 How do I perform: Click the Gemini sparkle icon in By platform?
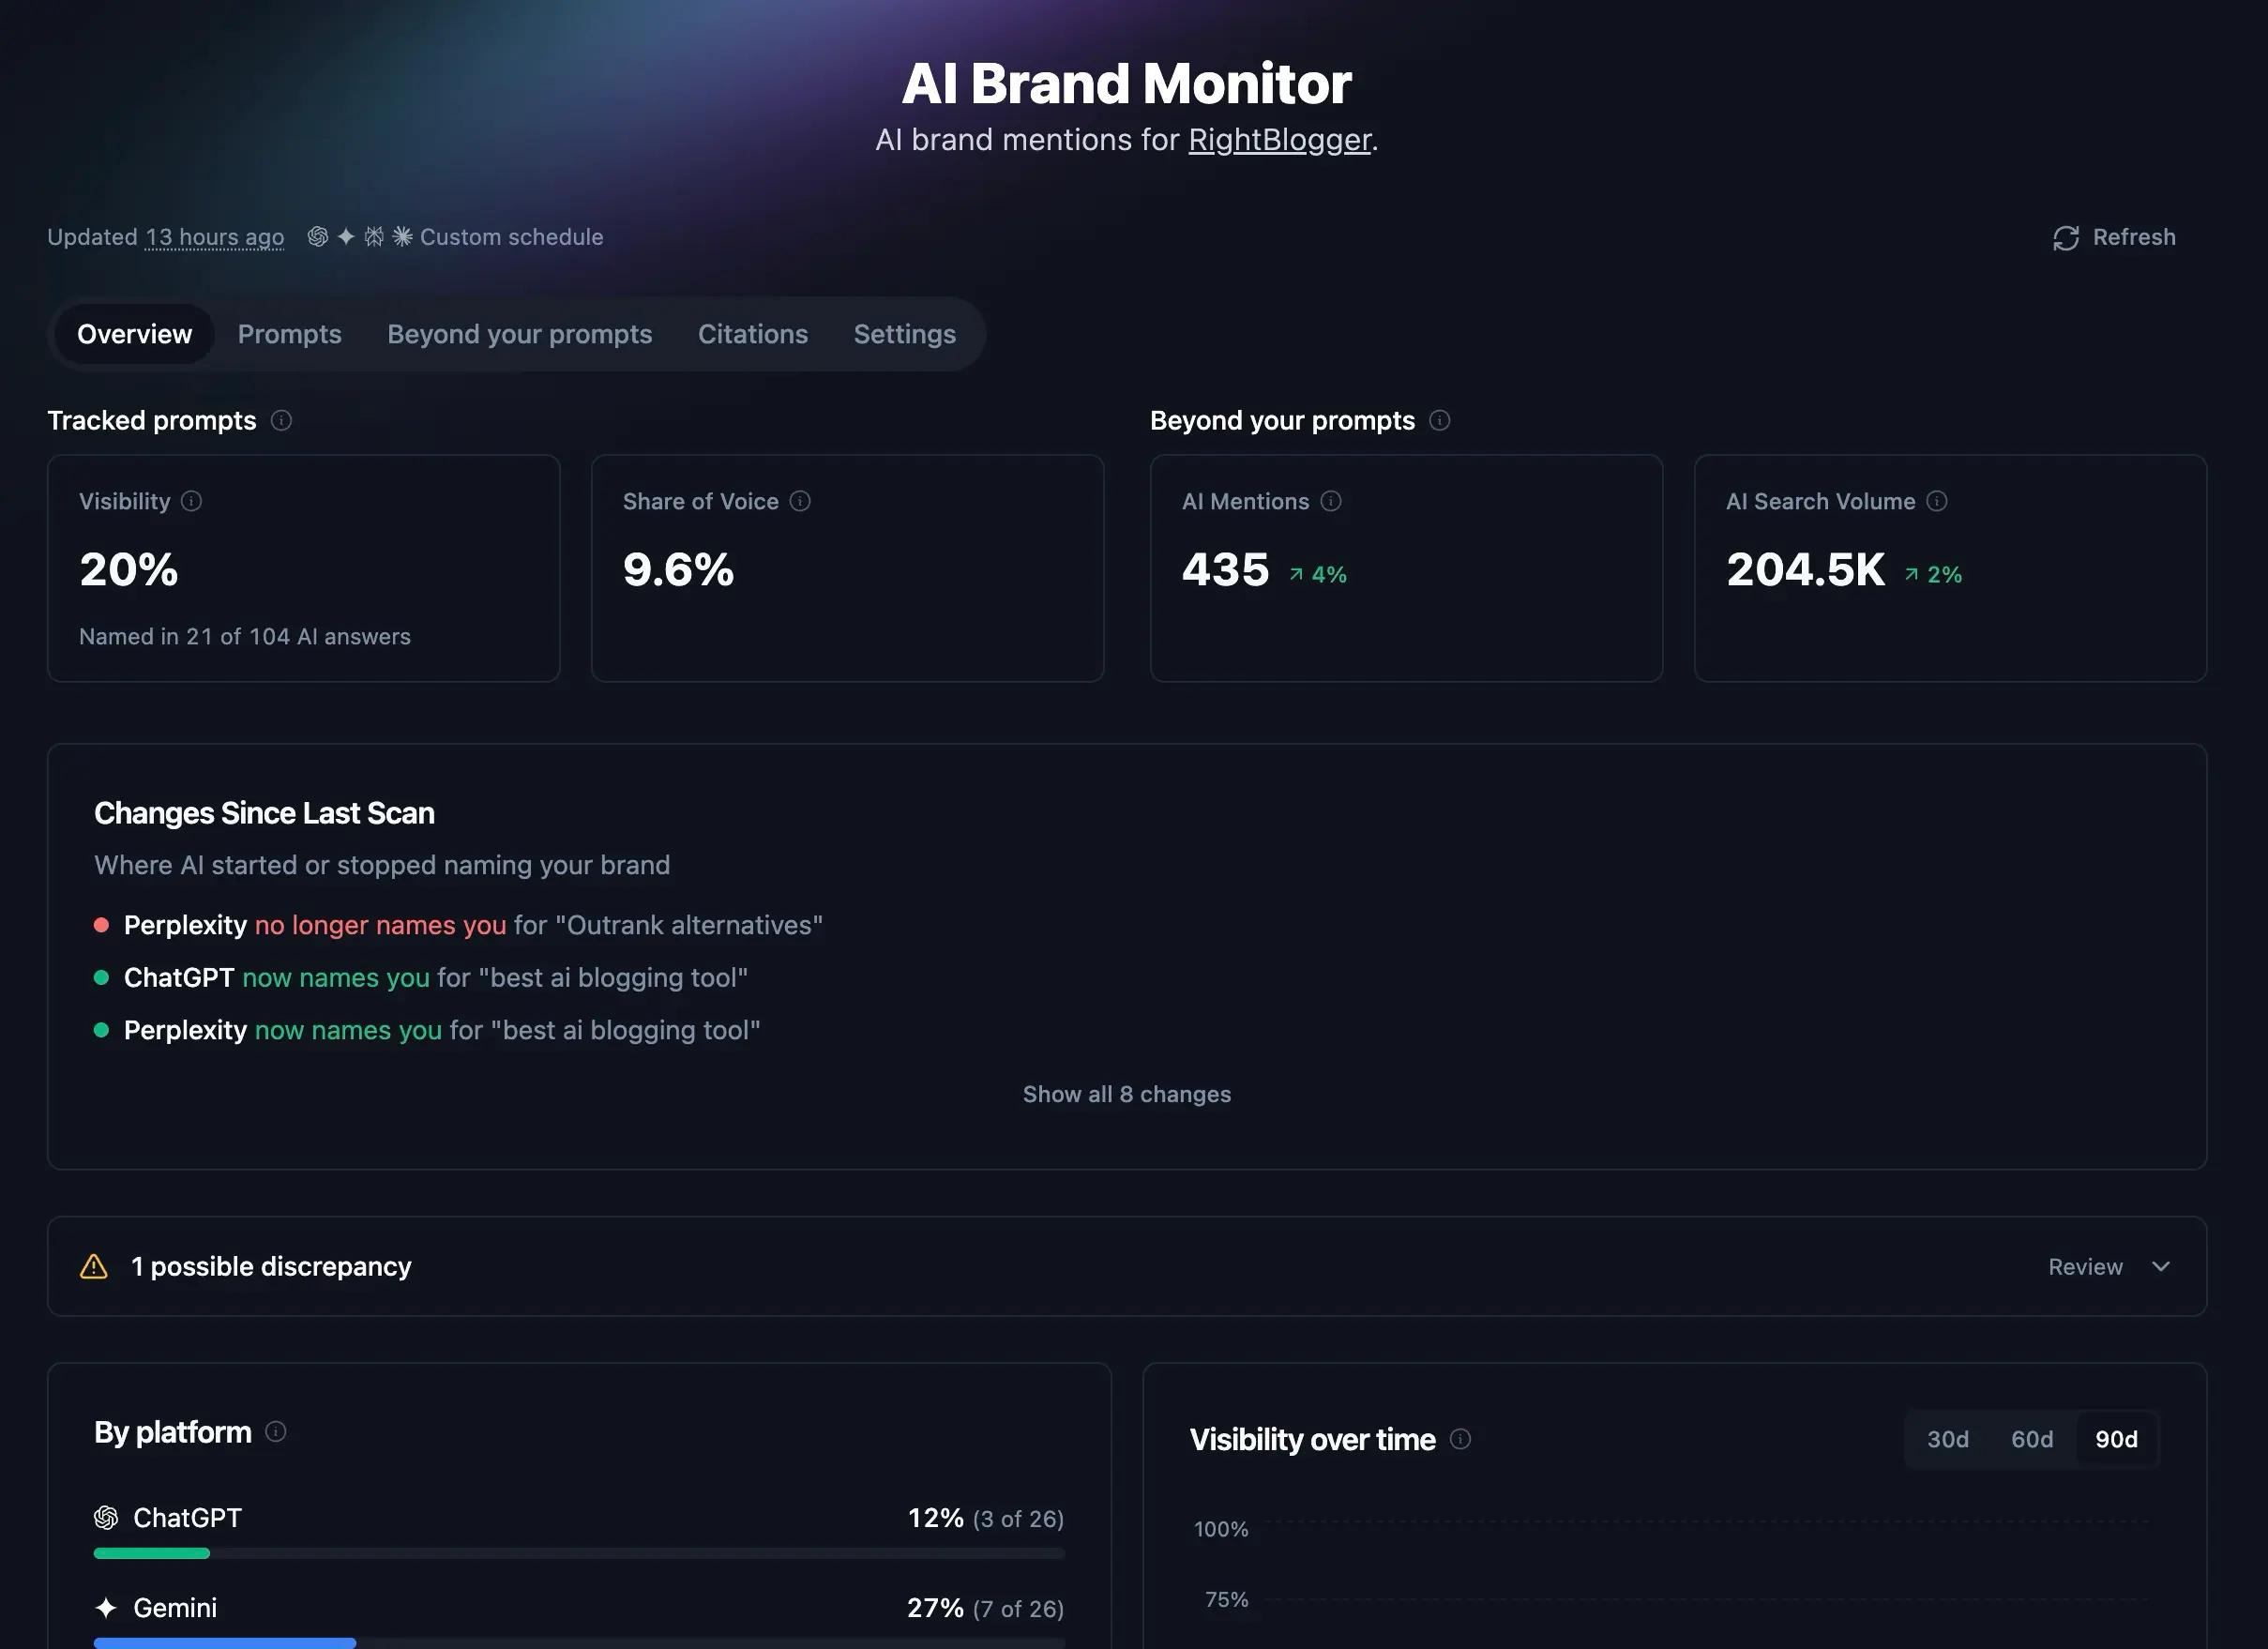click(x=106, y=1608)
